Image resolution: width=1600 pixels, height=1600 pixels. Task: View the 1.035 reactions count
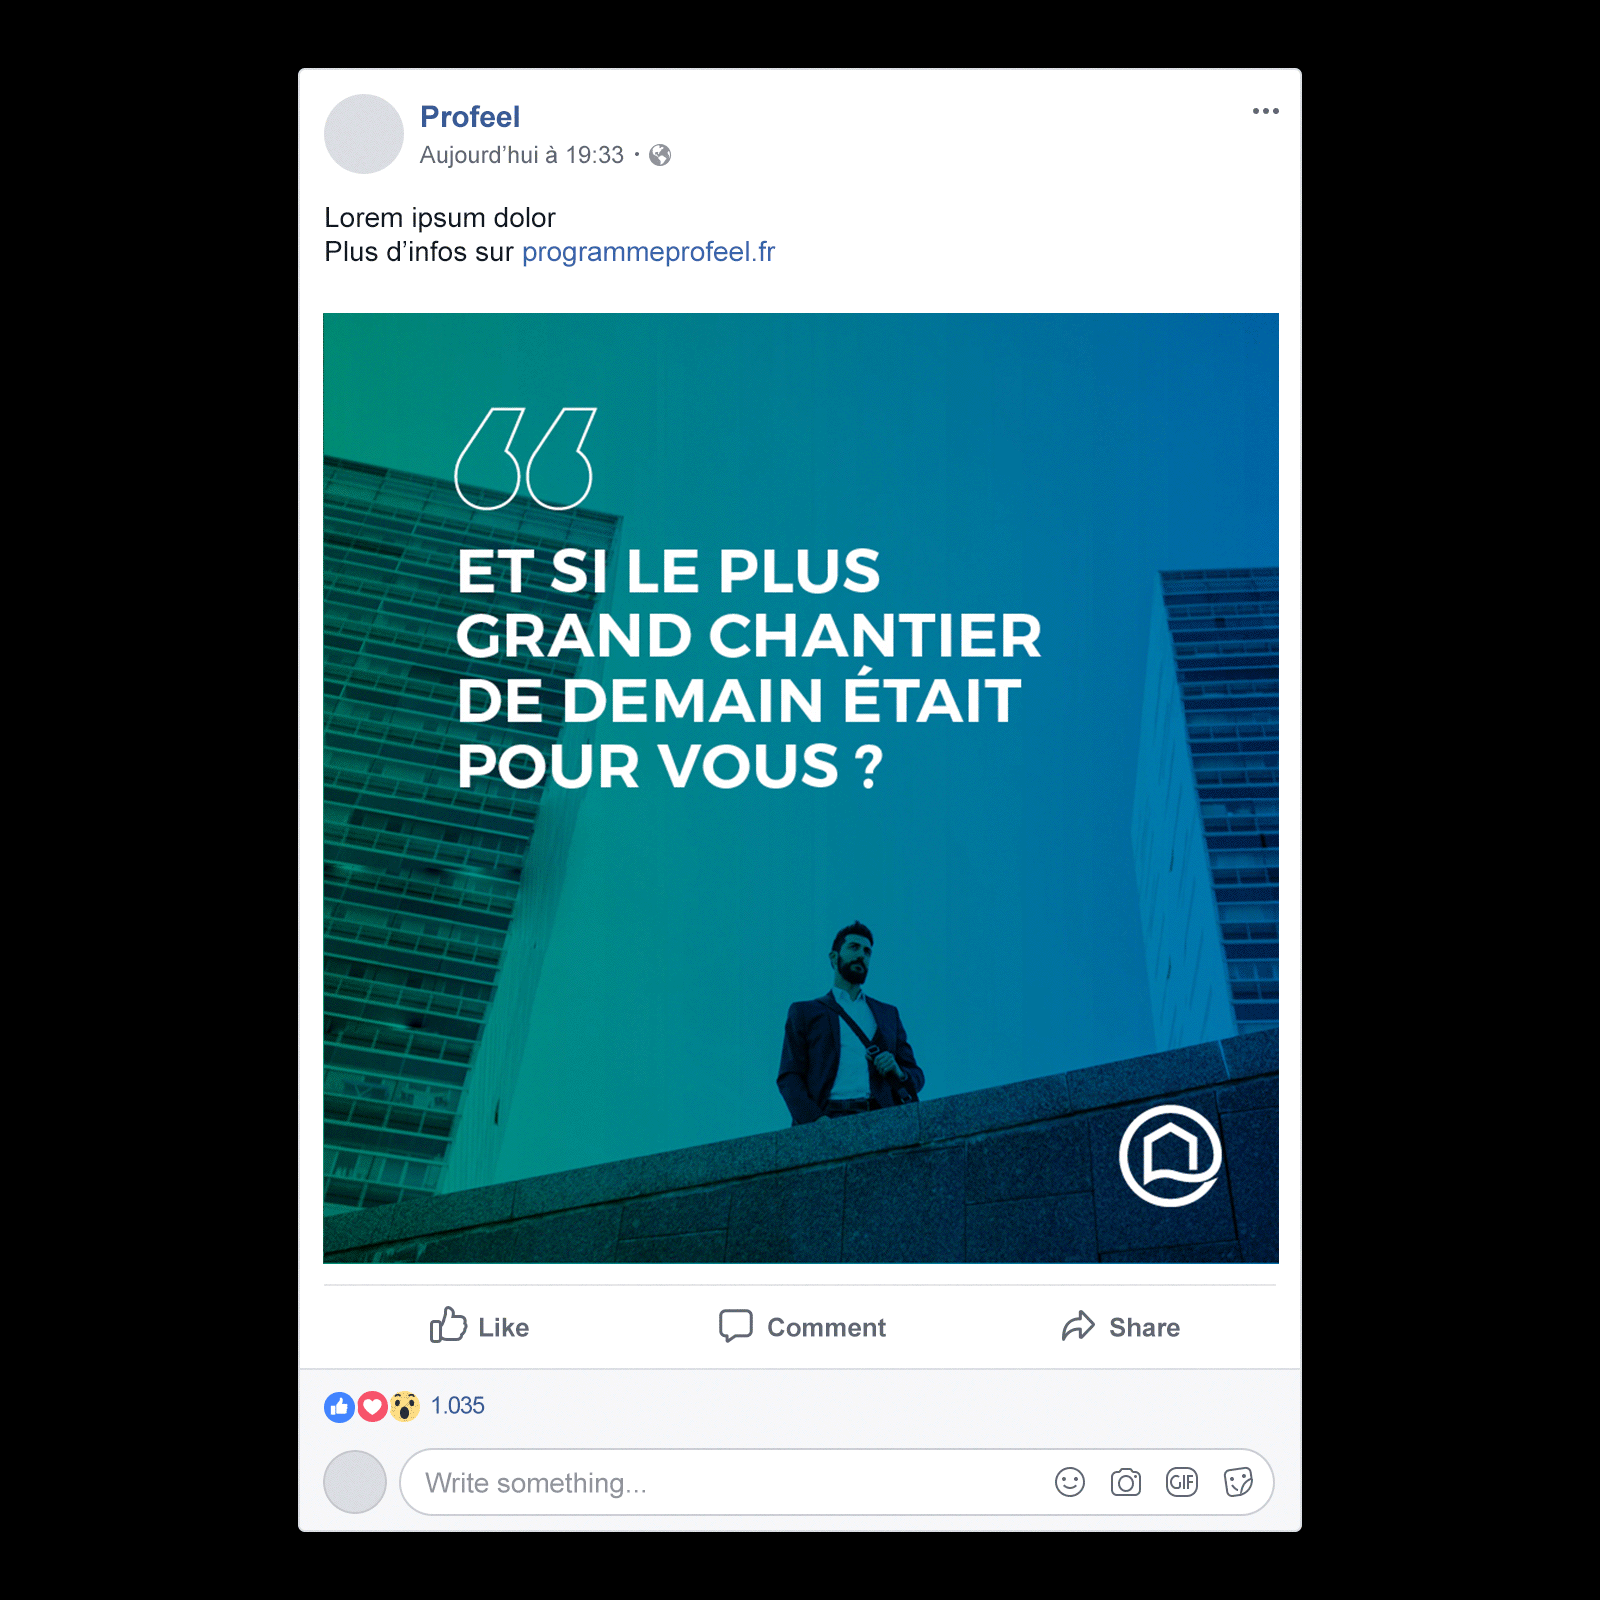pos(458,1406)
